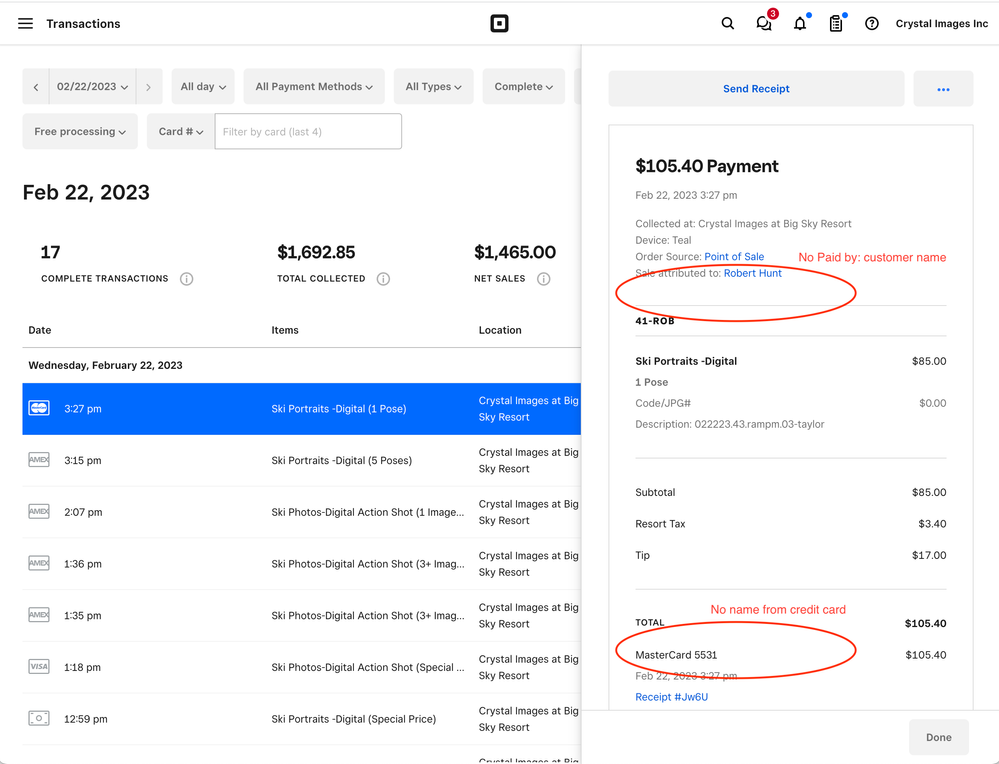
Task: Open the notifications bell icon
Action: [800, 24]
